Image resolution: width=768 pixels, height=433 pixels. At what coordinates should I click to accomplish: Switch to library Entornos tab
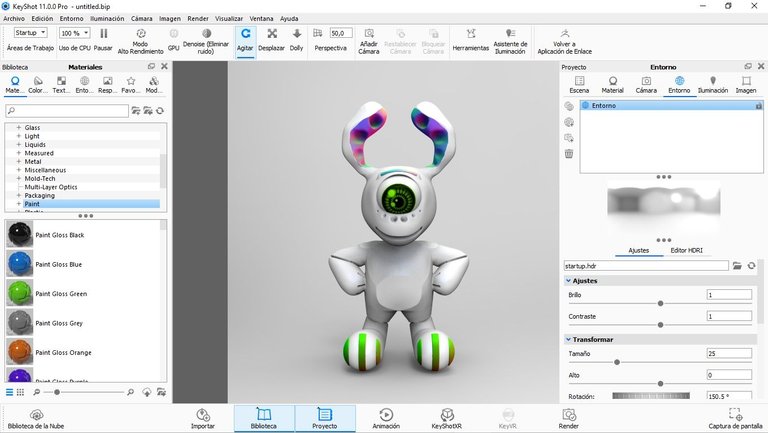pos(84,85)
